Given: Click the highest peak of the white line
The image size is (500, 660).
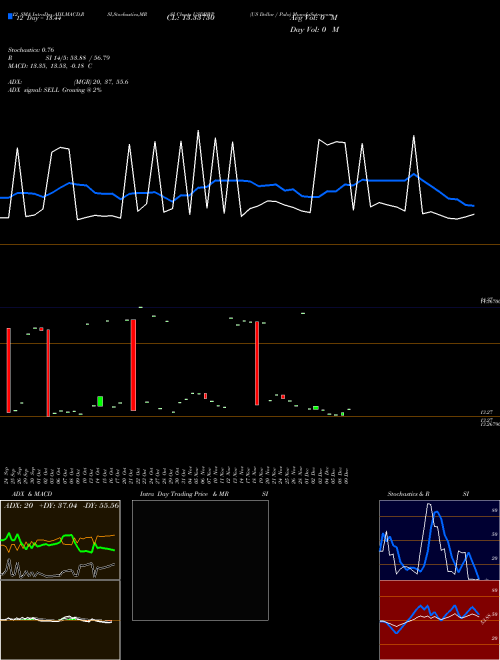Looking at the screenshot, I should click(198, 131).
